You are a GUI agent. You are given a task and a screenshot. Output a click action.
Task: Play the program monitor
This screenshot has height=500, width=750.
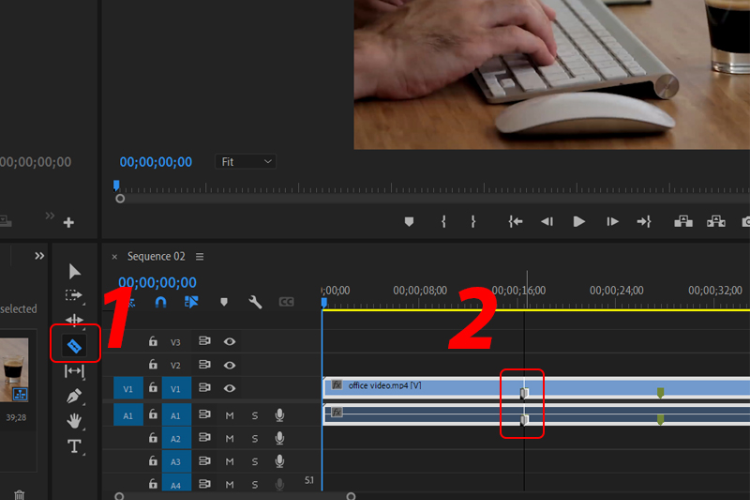click(579, 222)
